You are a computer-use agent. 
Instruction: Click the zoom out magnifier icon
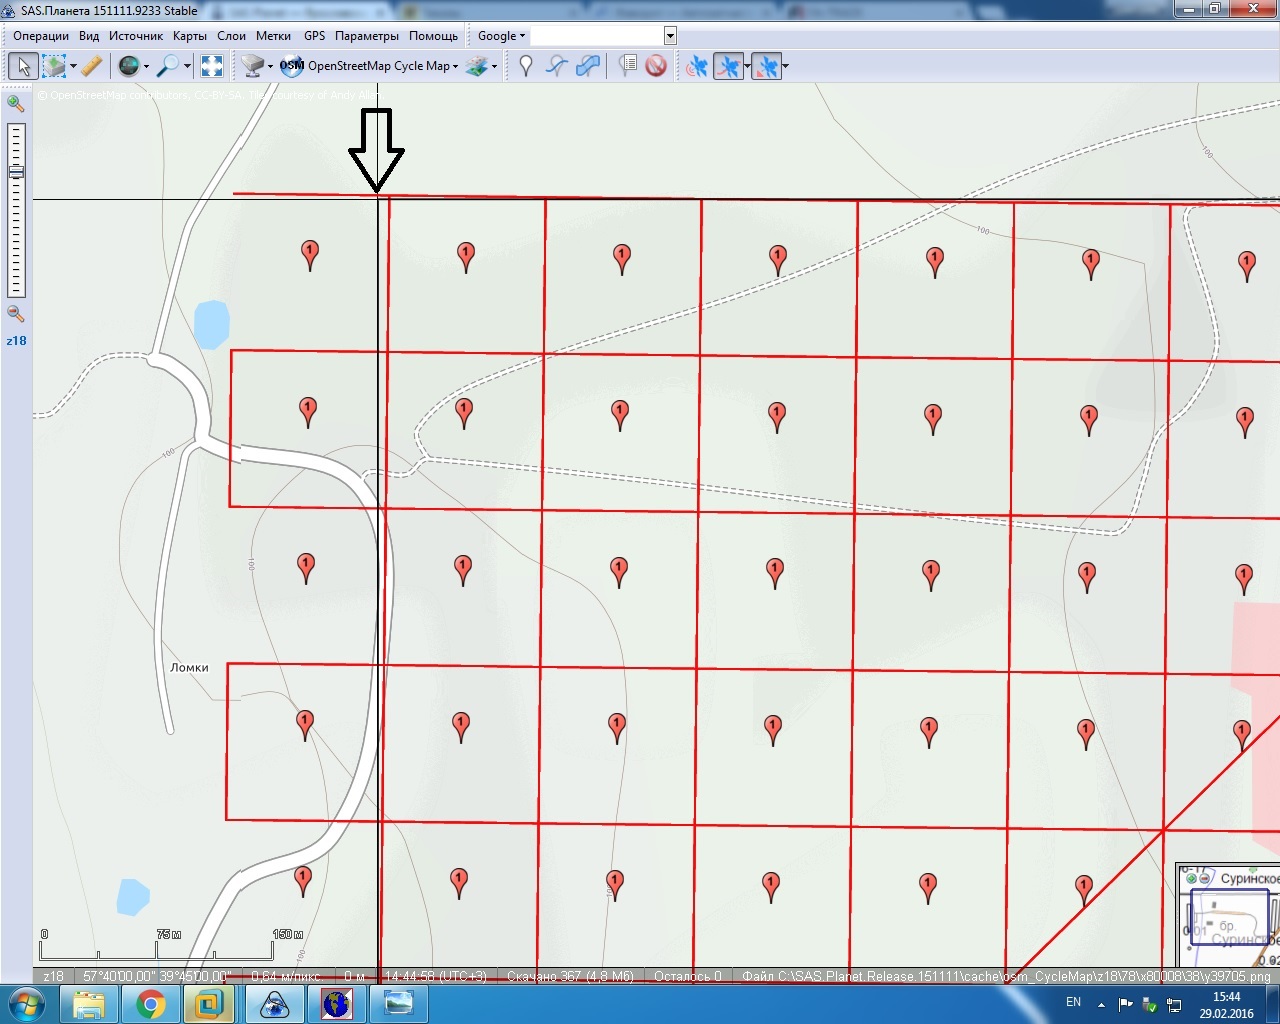point(15,313)
